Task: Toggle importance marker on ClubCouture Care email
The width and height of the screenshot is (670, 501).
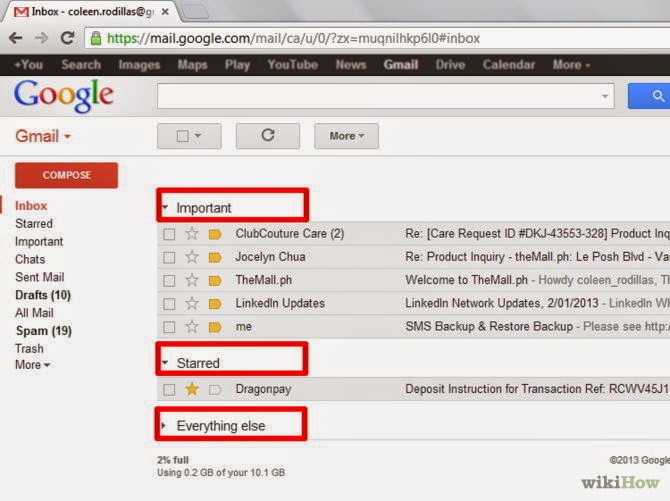Action: pos(215,234)
